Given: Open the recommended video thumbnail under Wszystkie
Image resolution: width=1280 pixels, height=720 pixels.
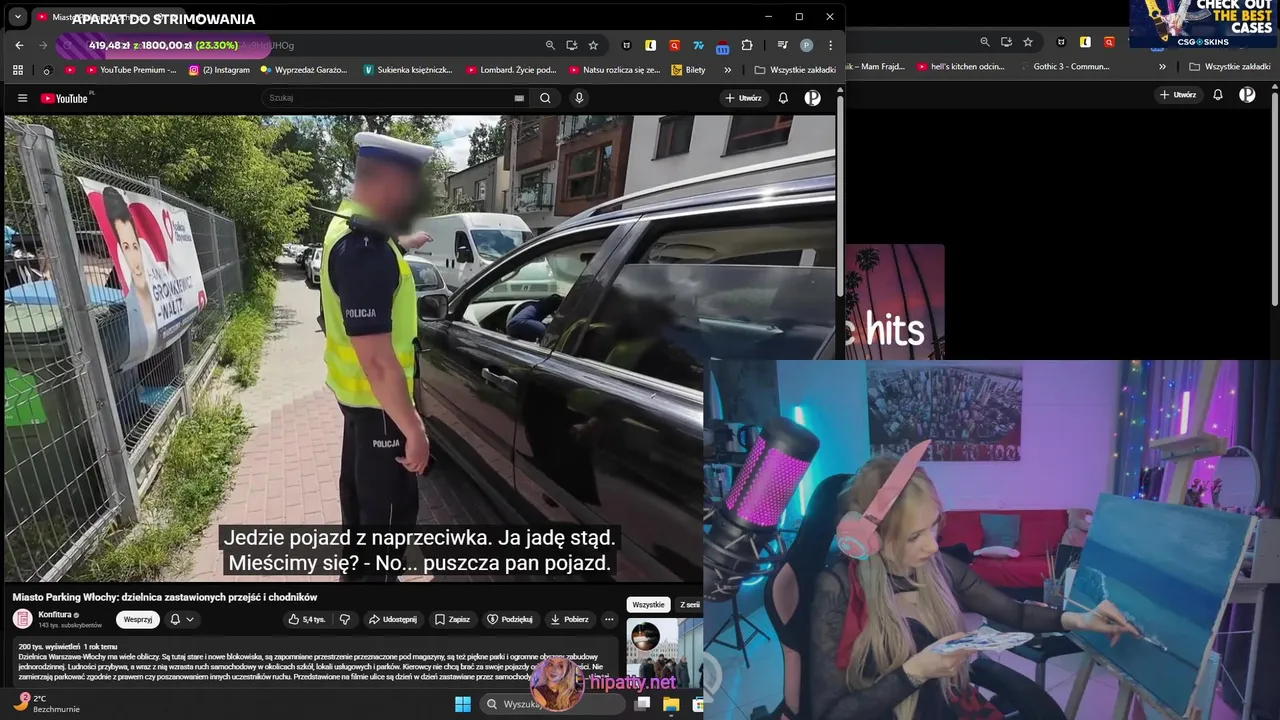Looking at the screenshot, I should pos(665,652).
